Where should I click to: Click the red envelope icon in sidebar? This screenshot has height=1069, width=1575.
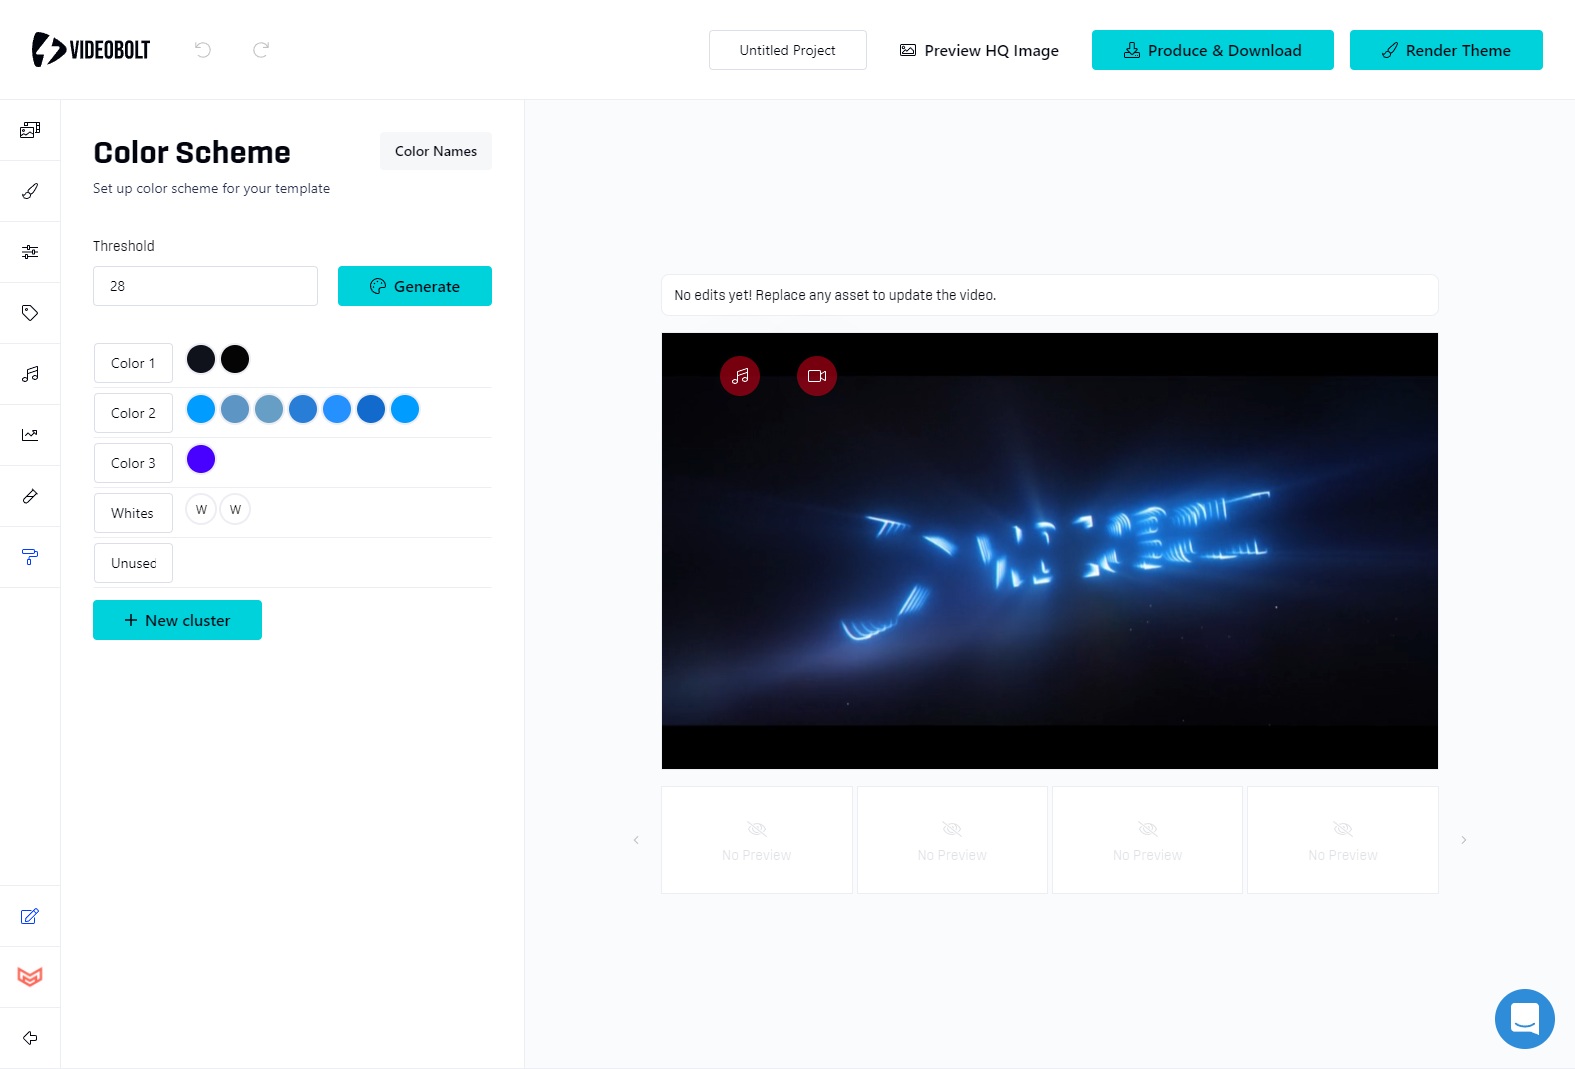coord(30,977)
